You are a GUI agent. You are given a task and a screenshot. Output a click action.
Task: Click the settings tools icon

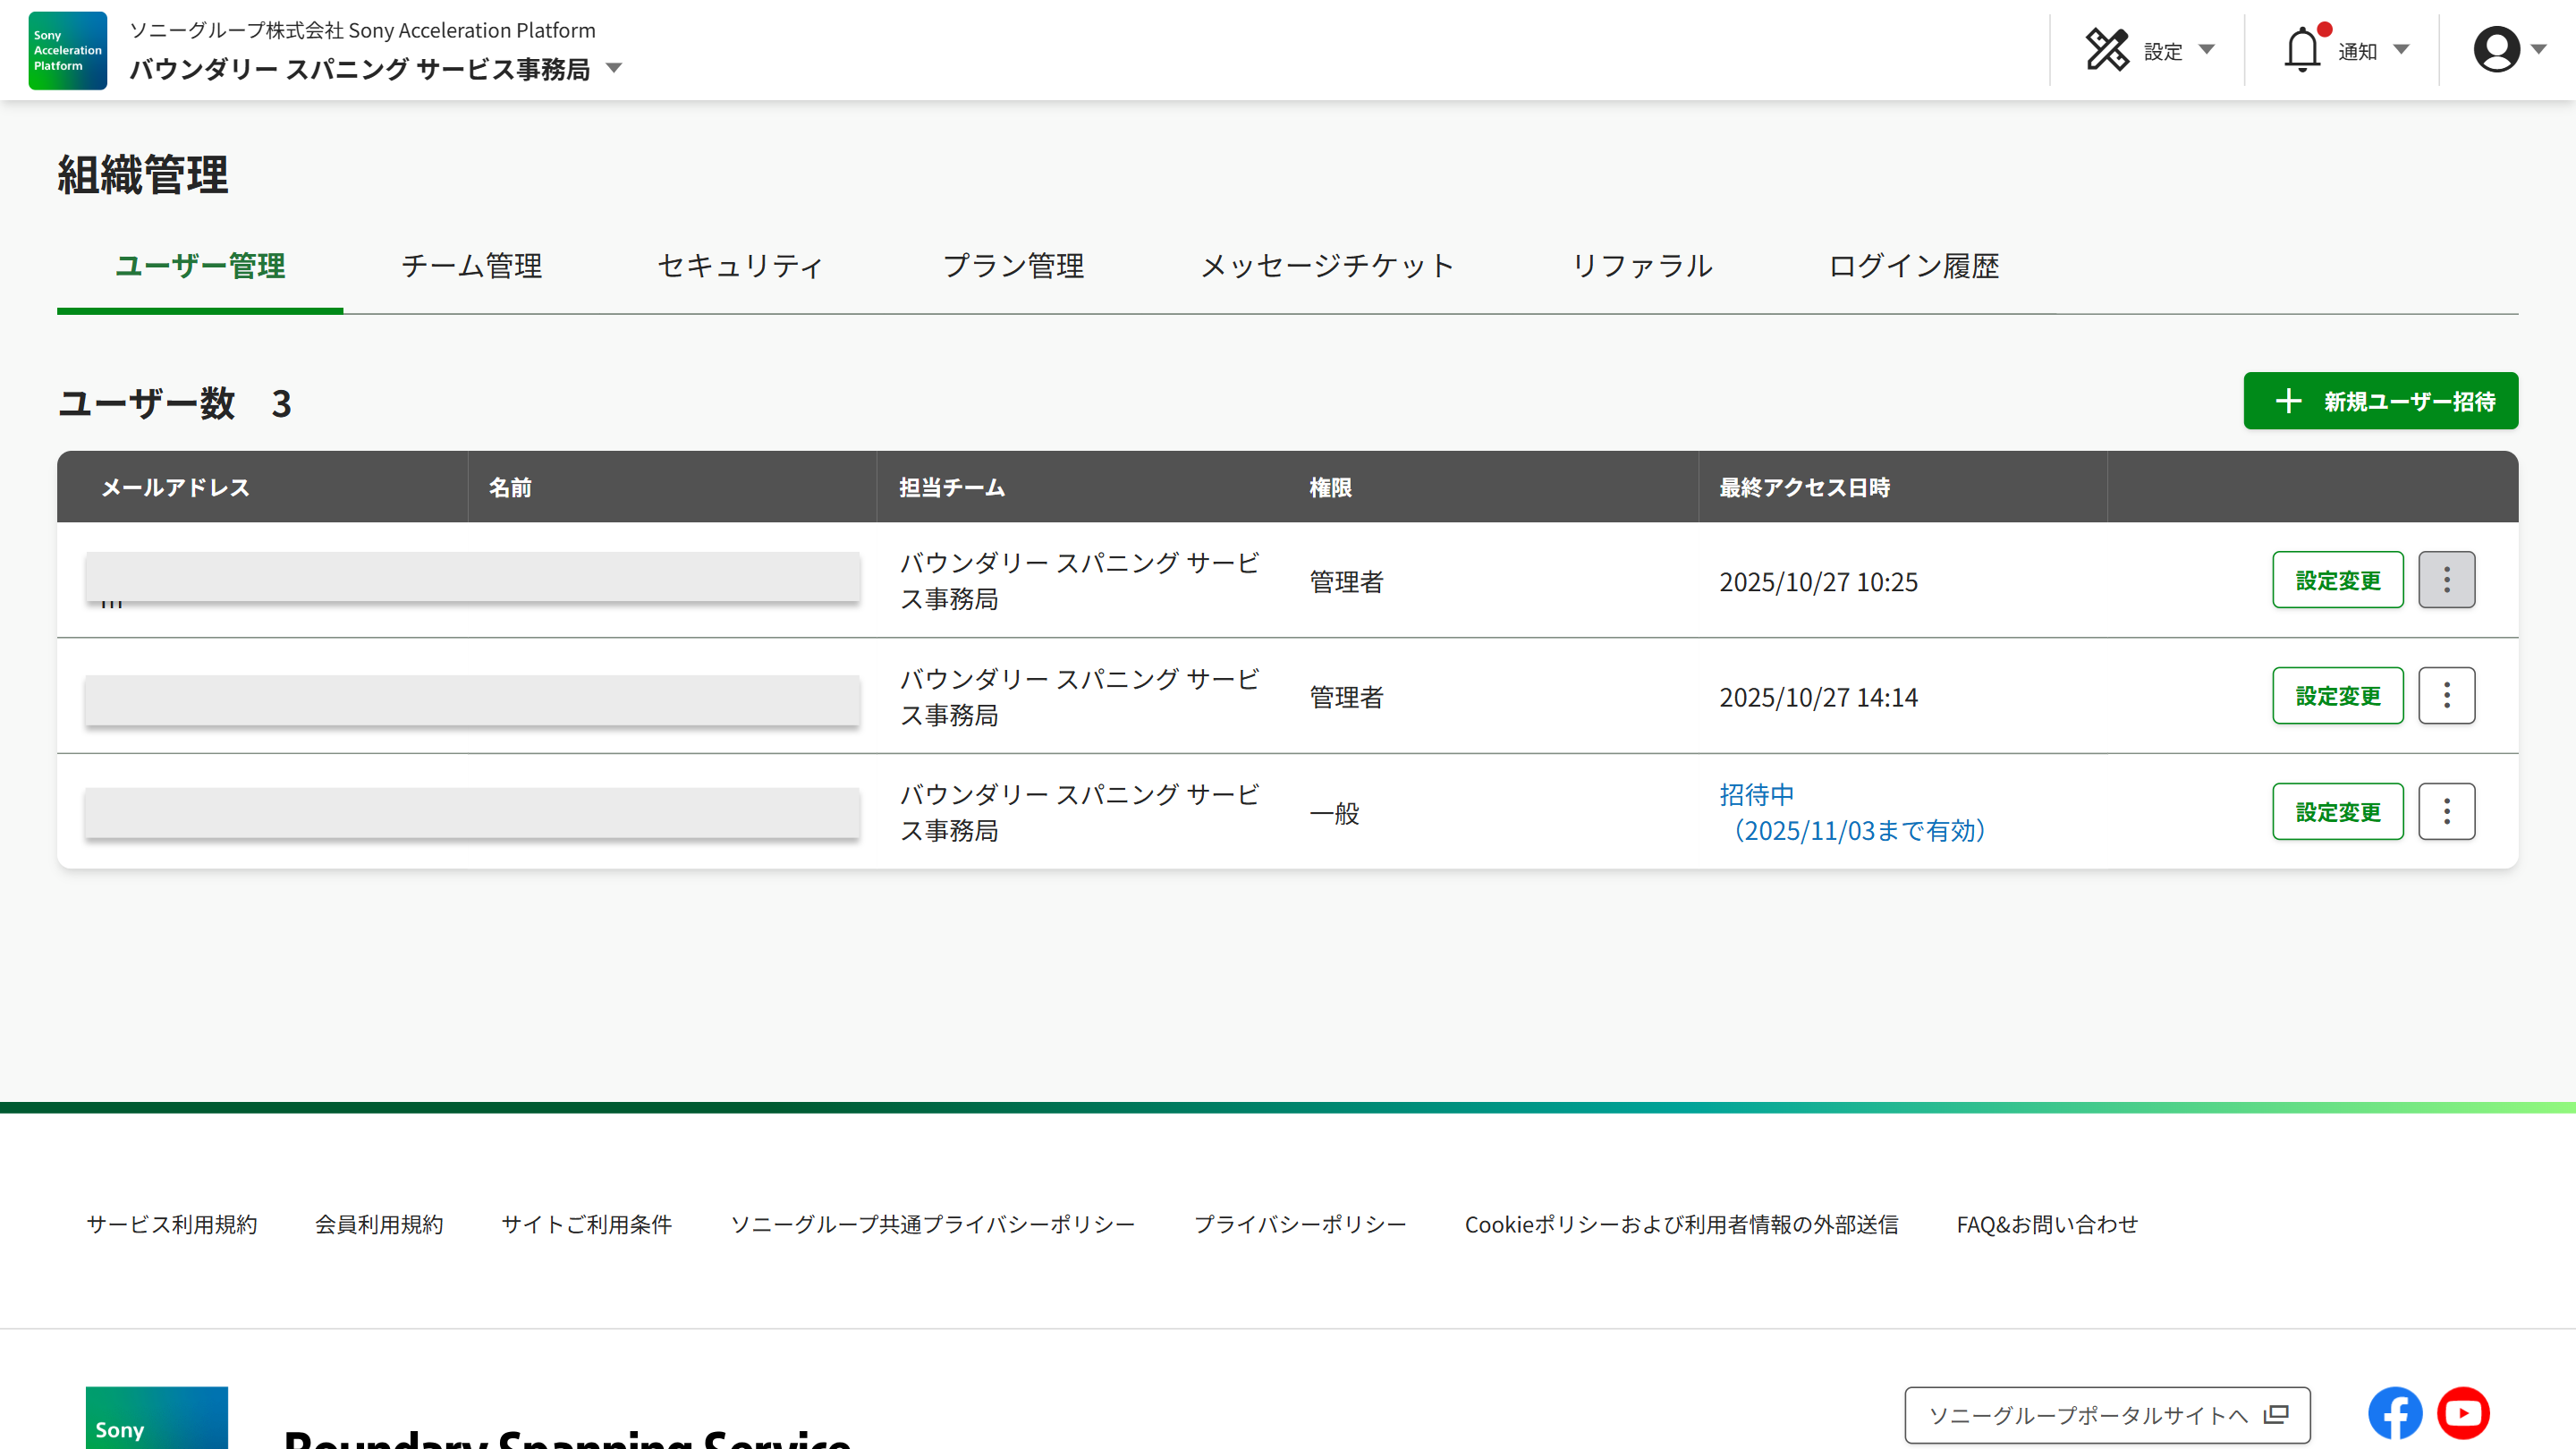click(2107, 50)
